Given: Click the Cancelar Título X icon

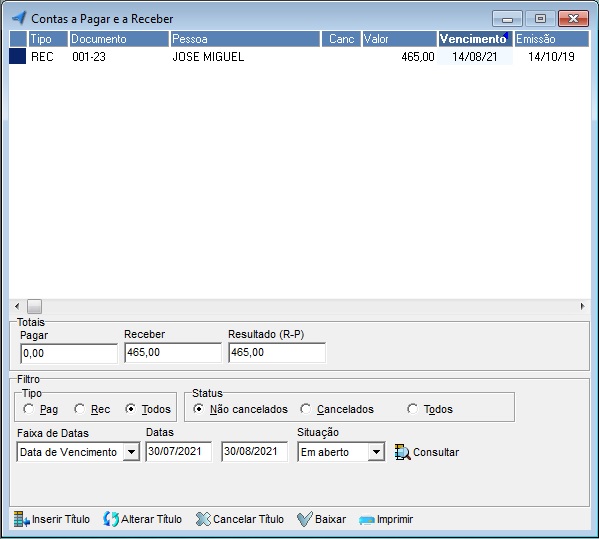Looking at the screenshot, I should [203, 519].
